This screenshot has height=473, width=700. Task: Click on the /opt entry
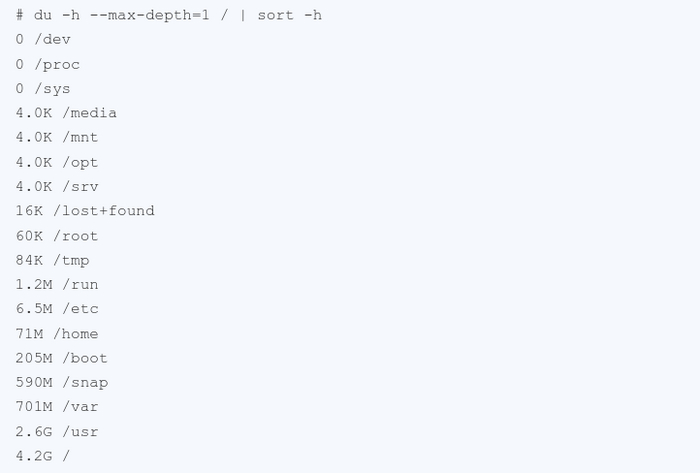57,163
